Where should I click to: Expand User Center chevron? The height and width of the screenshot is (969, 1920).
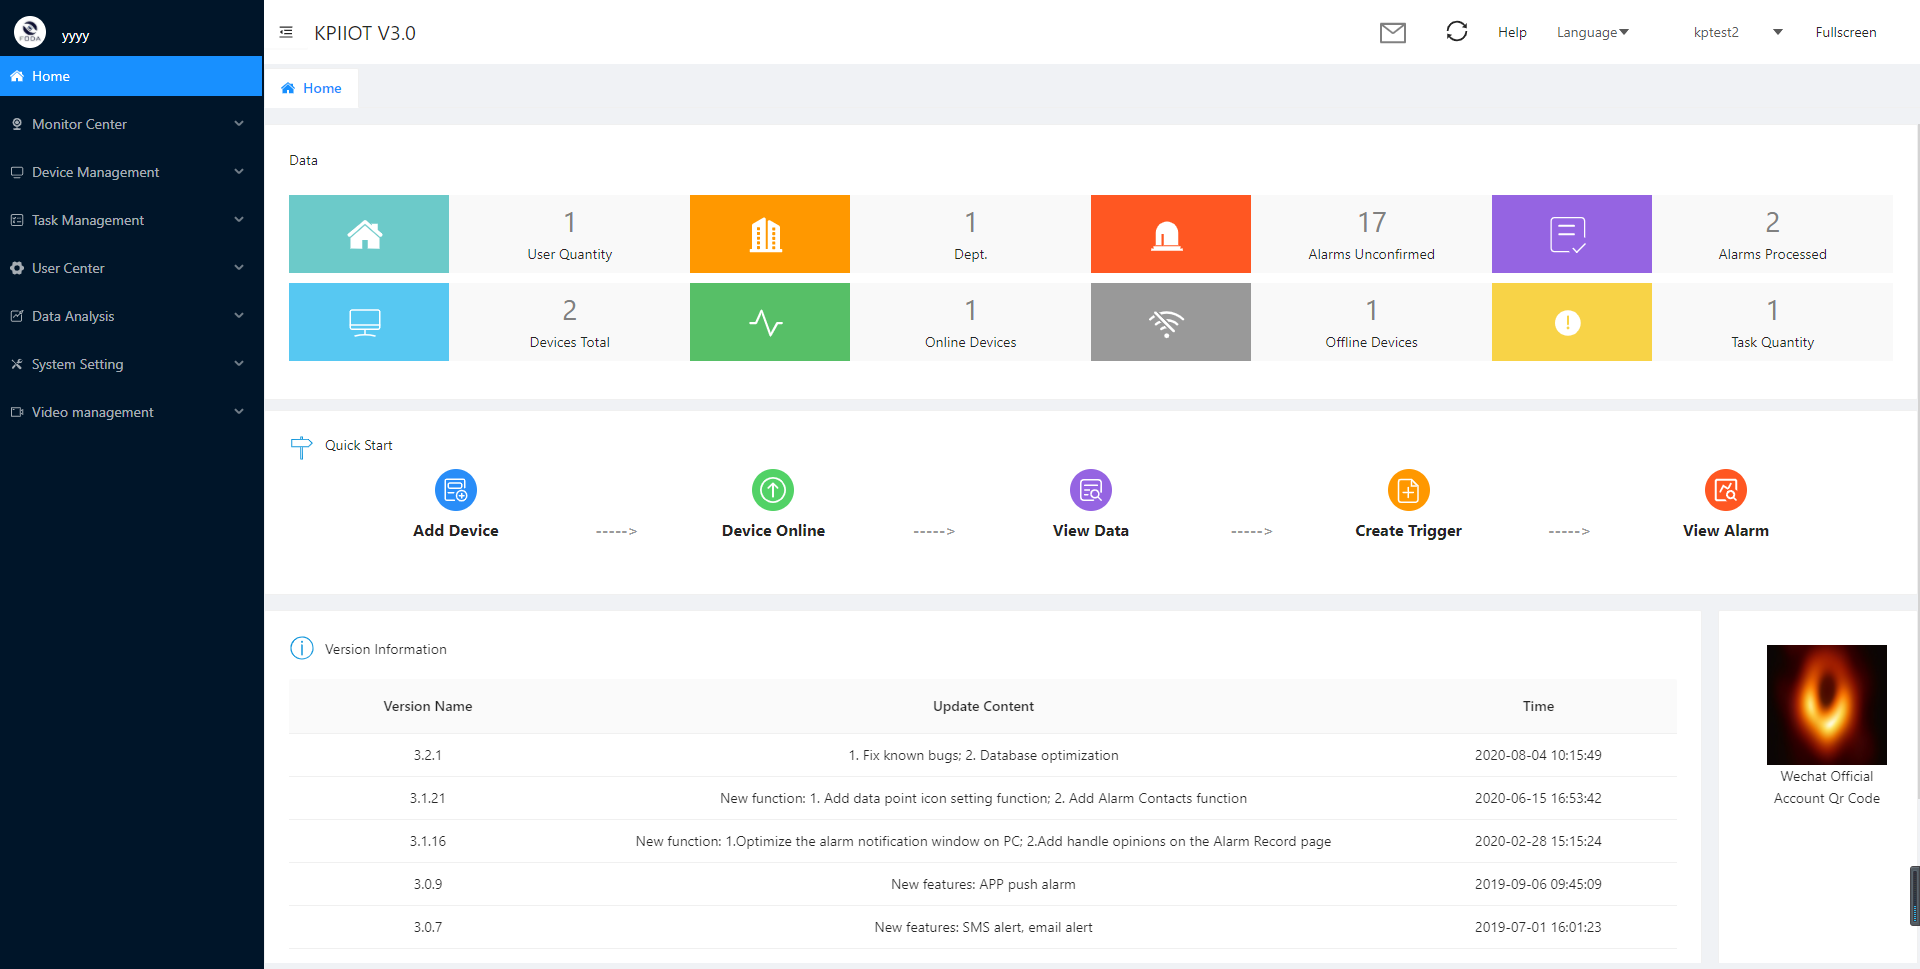239,268
